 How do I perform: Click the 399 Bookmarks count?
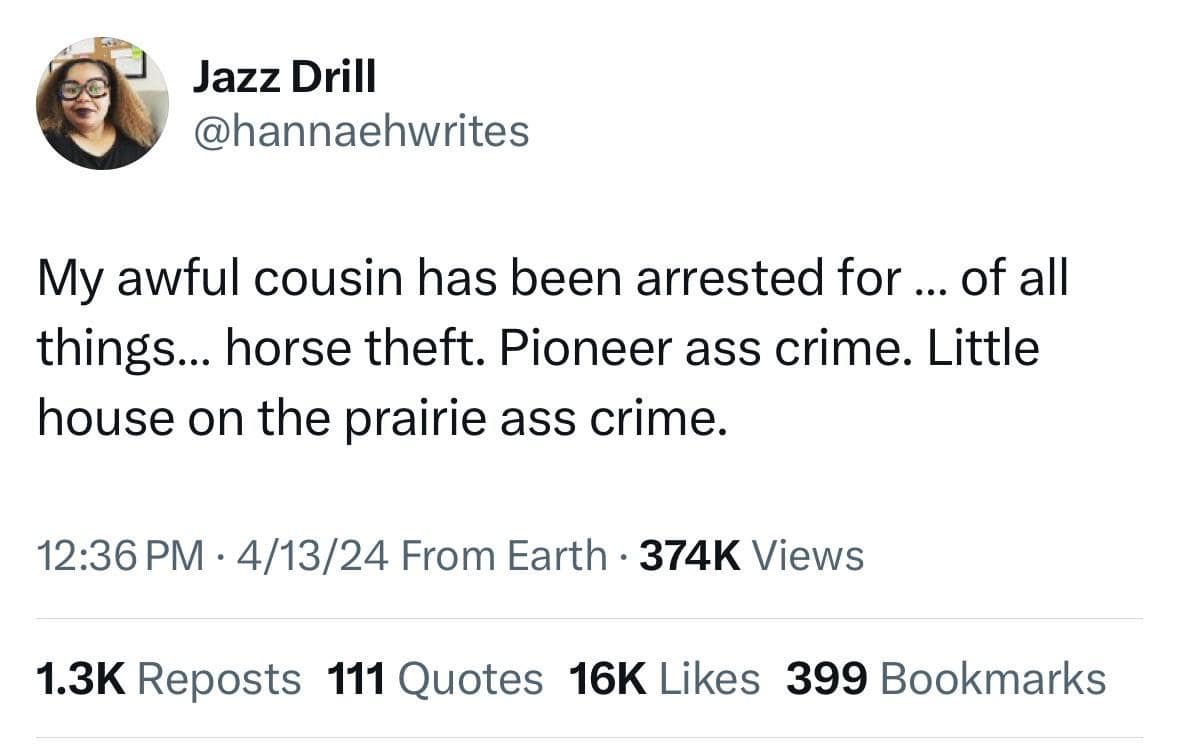click(x=946, y=679)
